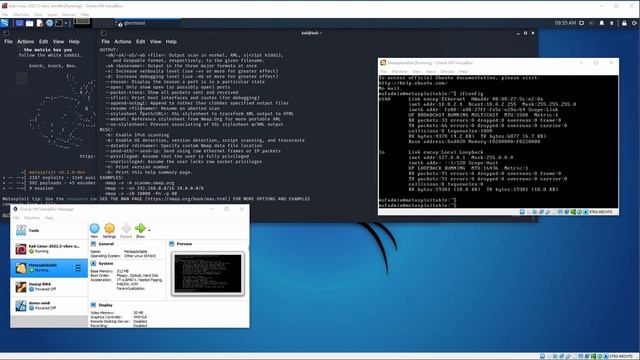Screen dimensions: 640x360
Task: Click the show desktop icon in Kali panel
Action: point(19,23)
